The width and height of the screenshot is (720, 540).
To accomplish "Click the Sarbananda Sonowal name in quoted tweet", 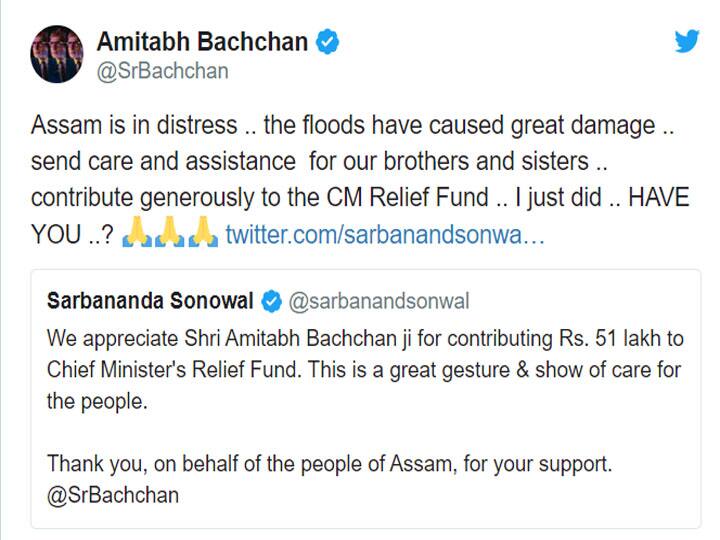I will (x=150, y=301).
